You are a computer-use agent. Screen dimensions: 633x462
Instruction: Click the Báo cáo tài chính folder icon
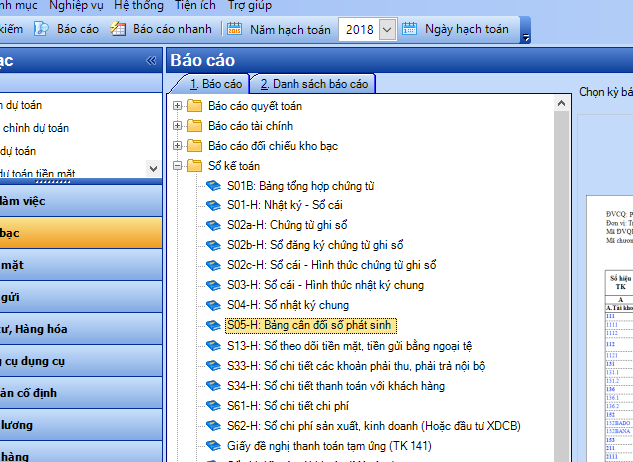[x=195, y=126]
